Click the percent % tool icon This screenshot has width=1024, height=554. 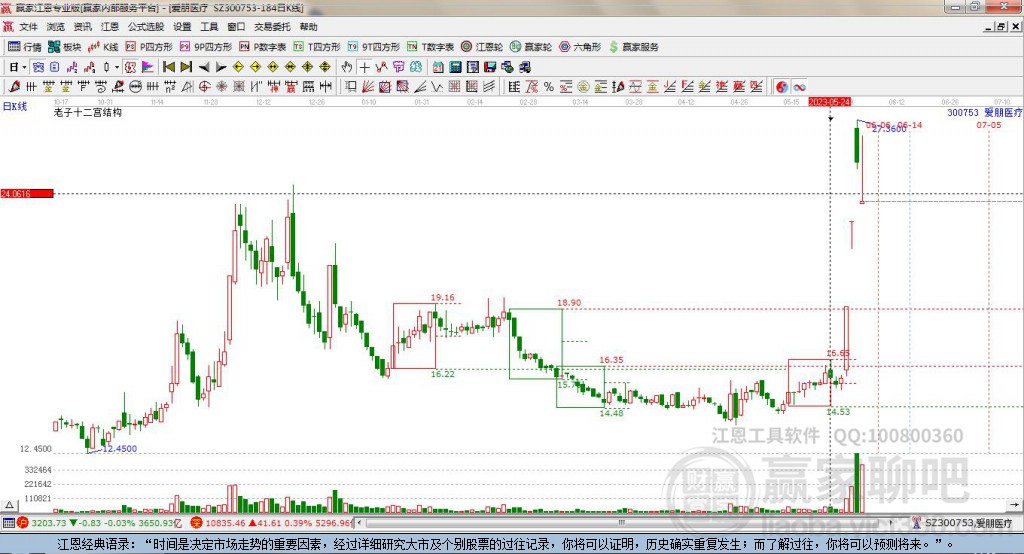tap(549, 87)
